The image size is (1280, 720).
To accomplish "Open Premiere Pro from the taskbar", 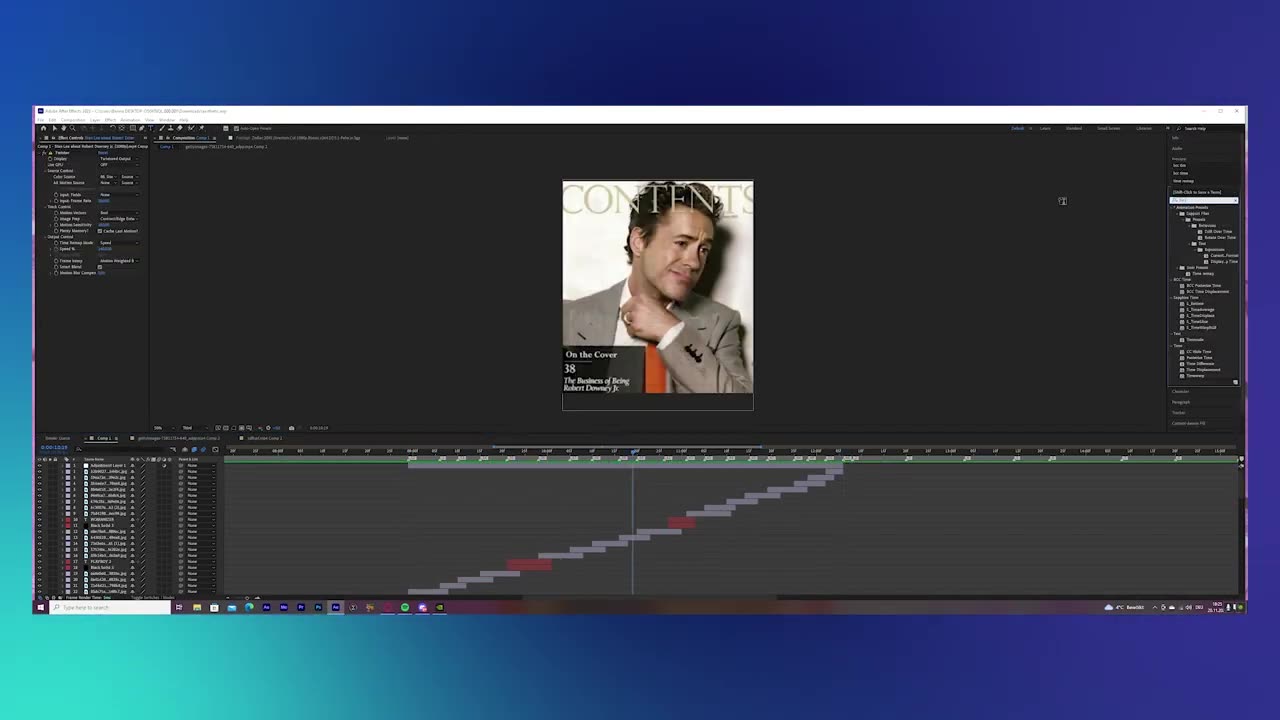I will (x=301, y=607).
